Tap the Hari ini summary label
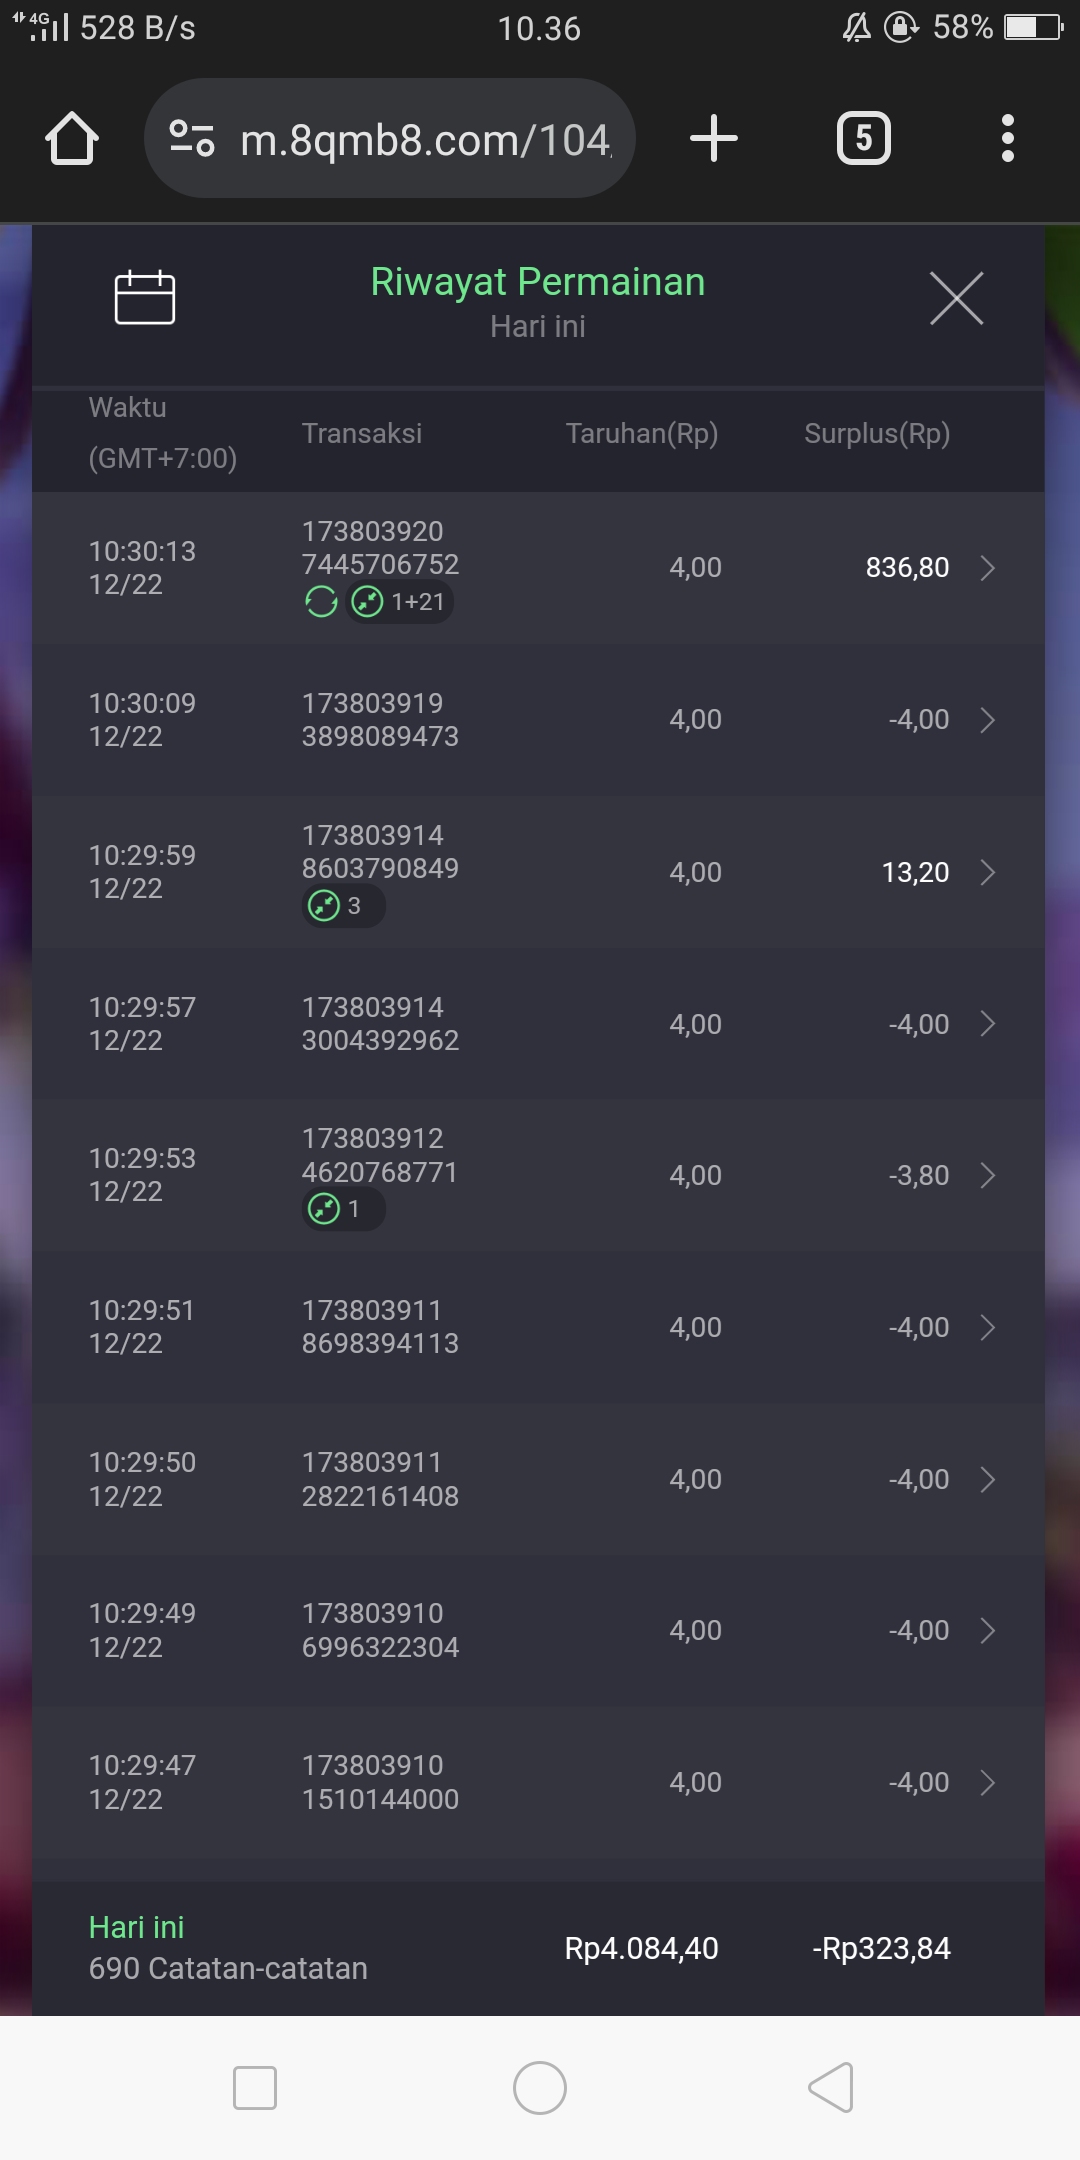The height and width of the screenshot is (2160, 1080). (x=137, y=1927)
